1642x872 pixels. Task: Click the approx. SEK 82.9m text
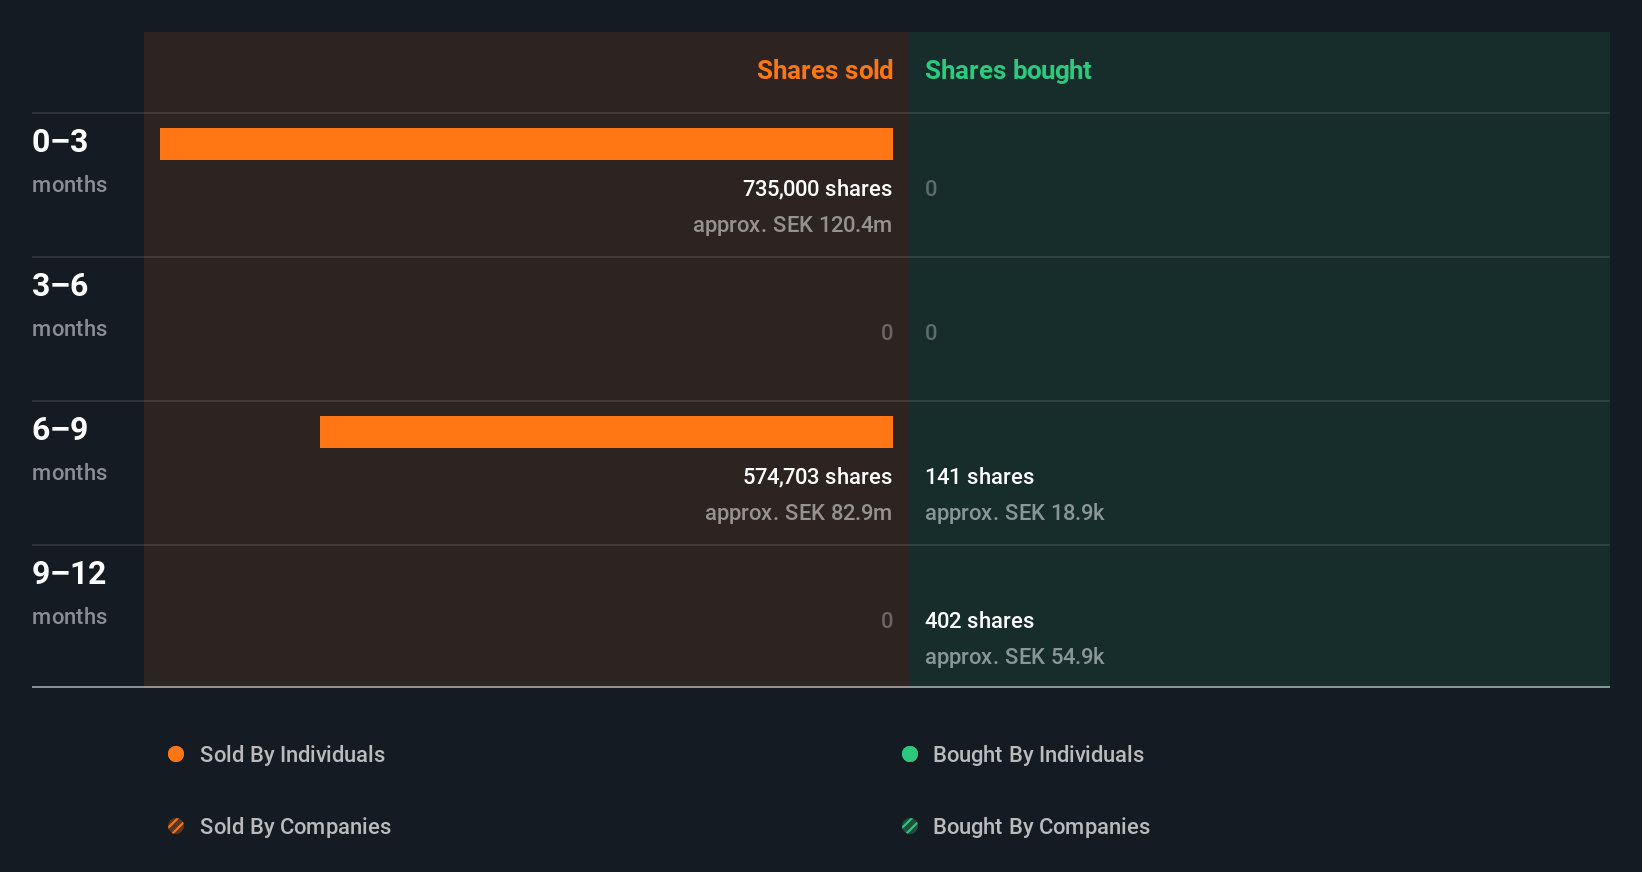[x=798, y=512]
